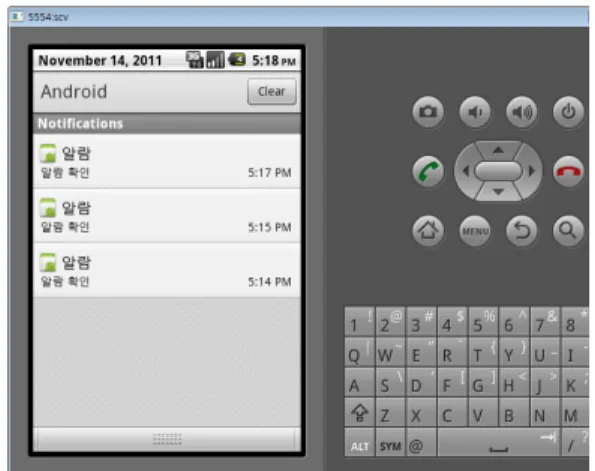Click the green call button
Image resolution: width=595 pixels, height=471 pixels.
point(428,171)
